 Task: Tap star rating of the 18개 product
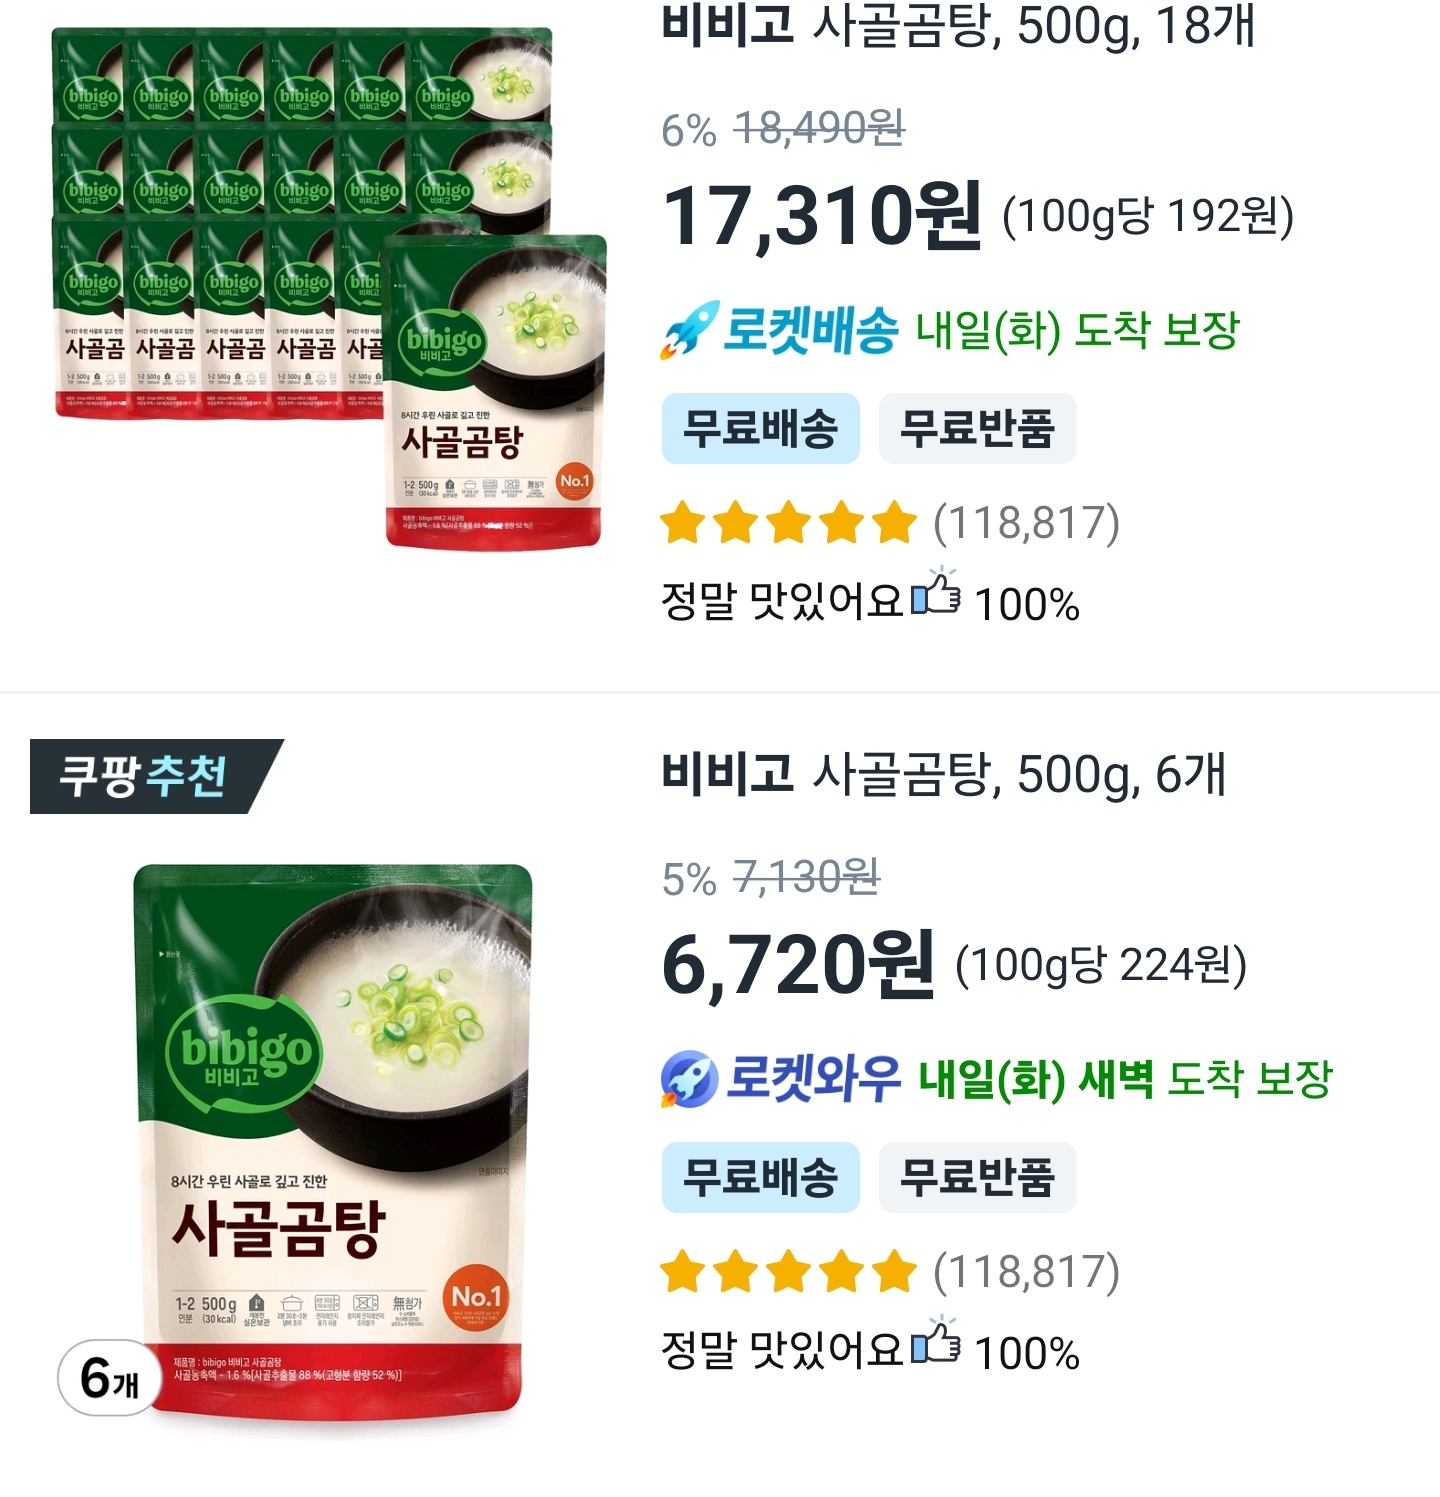click(788, 523)
